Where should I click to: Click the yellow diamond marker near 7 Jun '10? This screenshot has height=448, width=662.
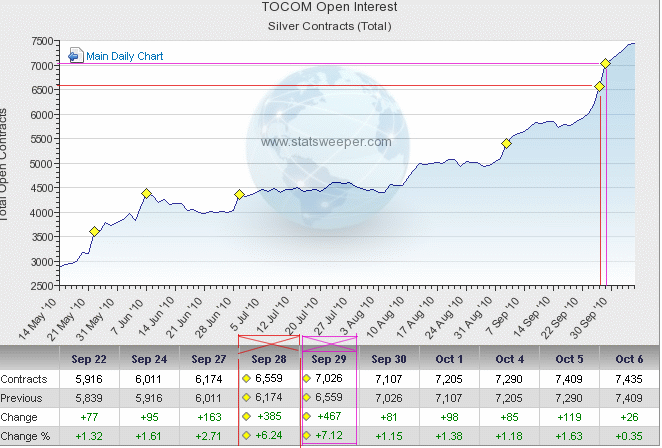tap(146, 193)
